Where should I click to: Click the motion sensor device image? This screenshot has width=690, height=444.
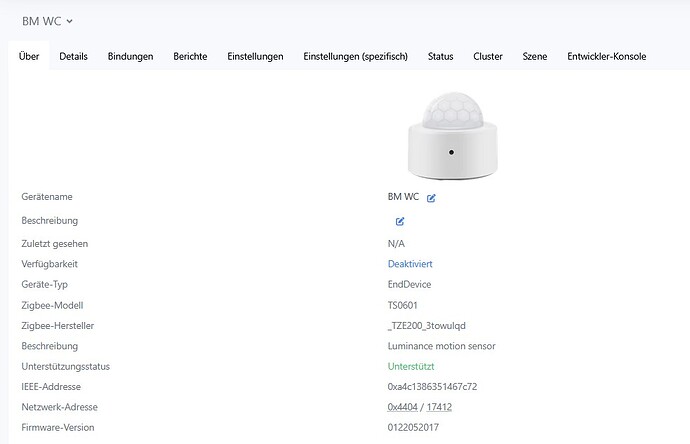(452, 135)
